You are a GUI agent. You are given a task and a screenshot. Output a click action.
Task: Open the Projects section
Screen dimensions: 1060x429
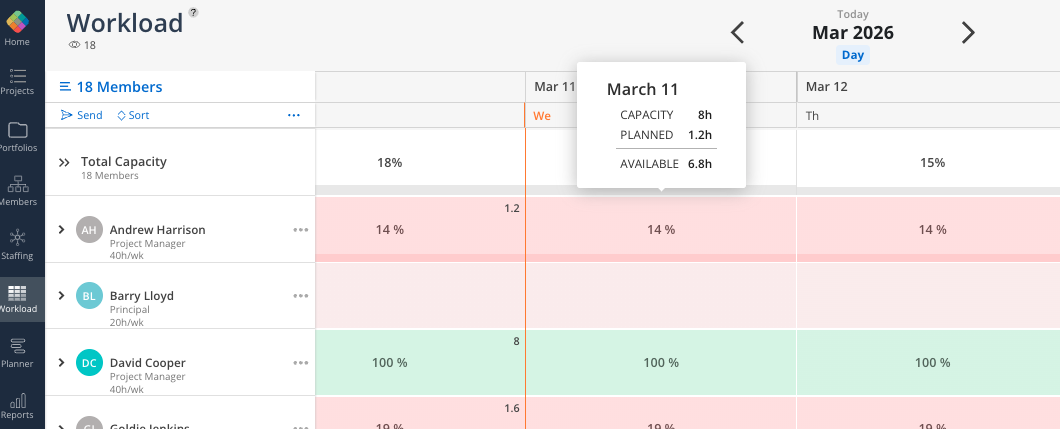click(x=17, y=81)
